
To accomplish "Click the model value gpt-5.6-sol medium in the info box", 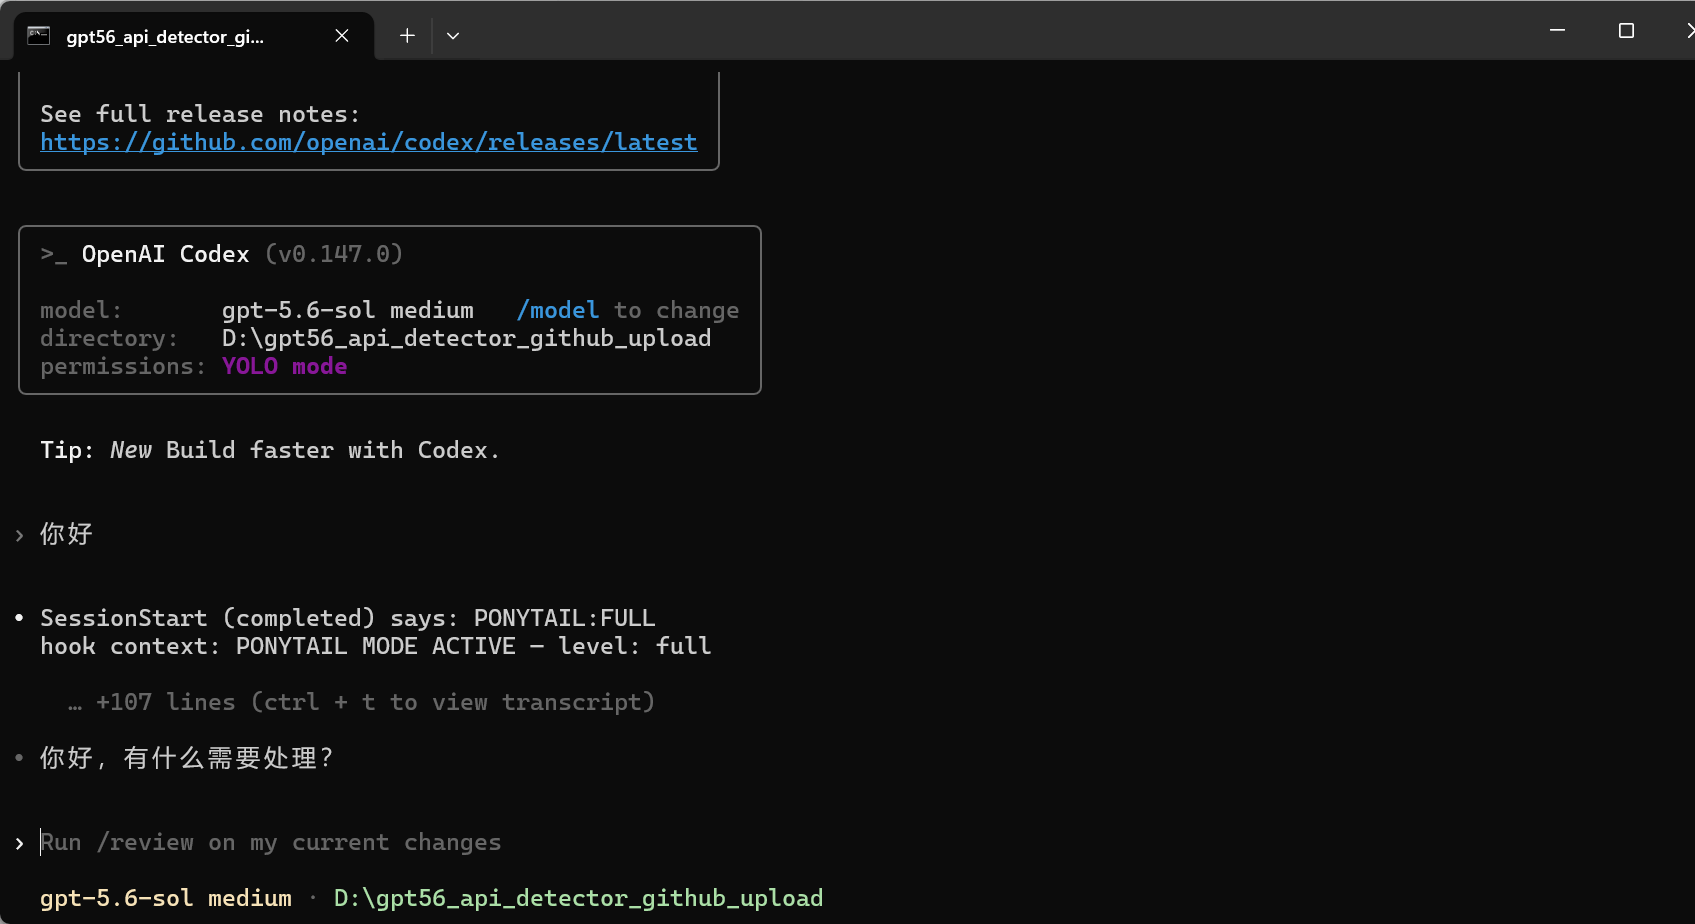I will [348, 310].
